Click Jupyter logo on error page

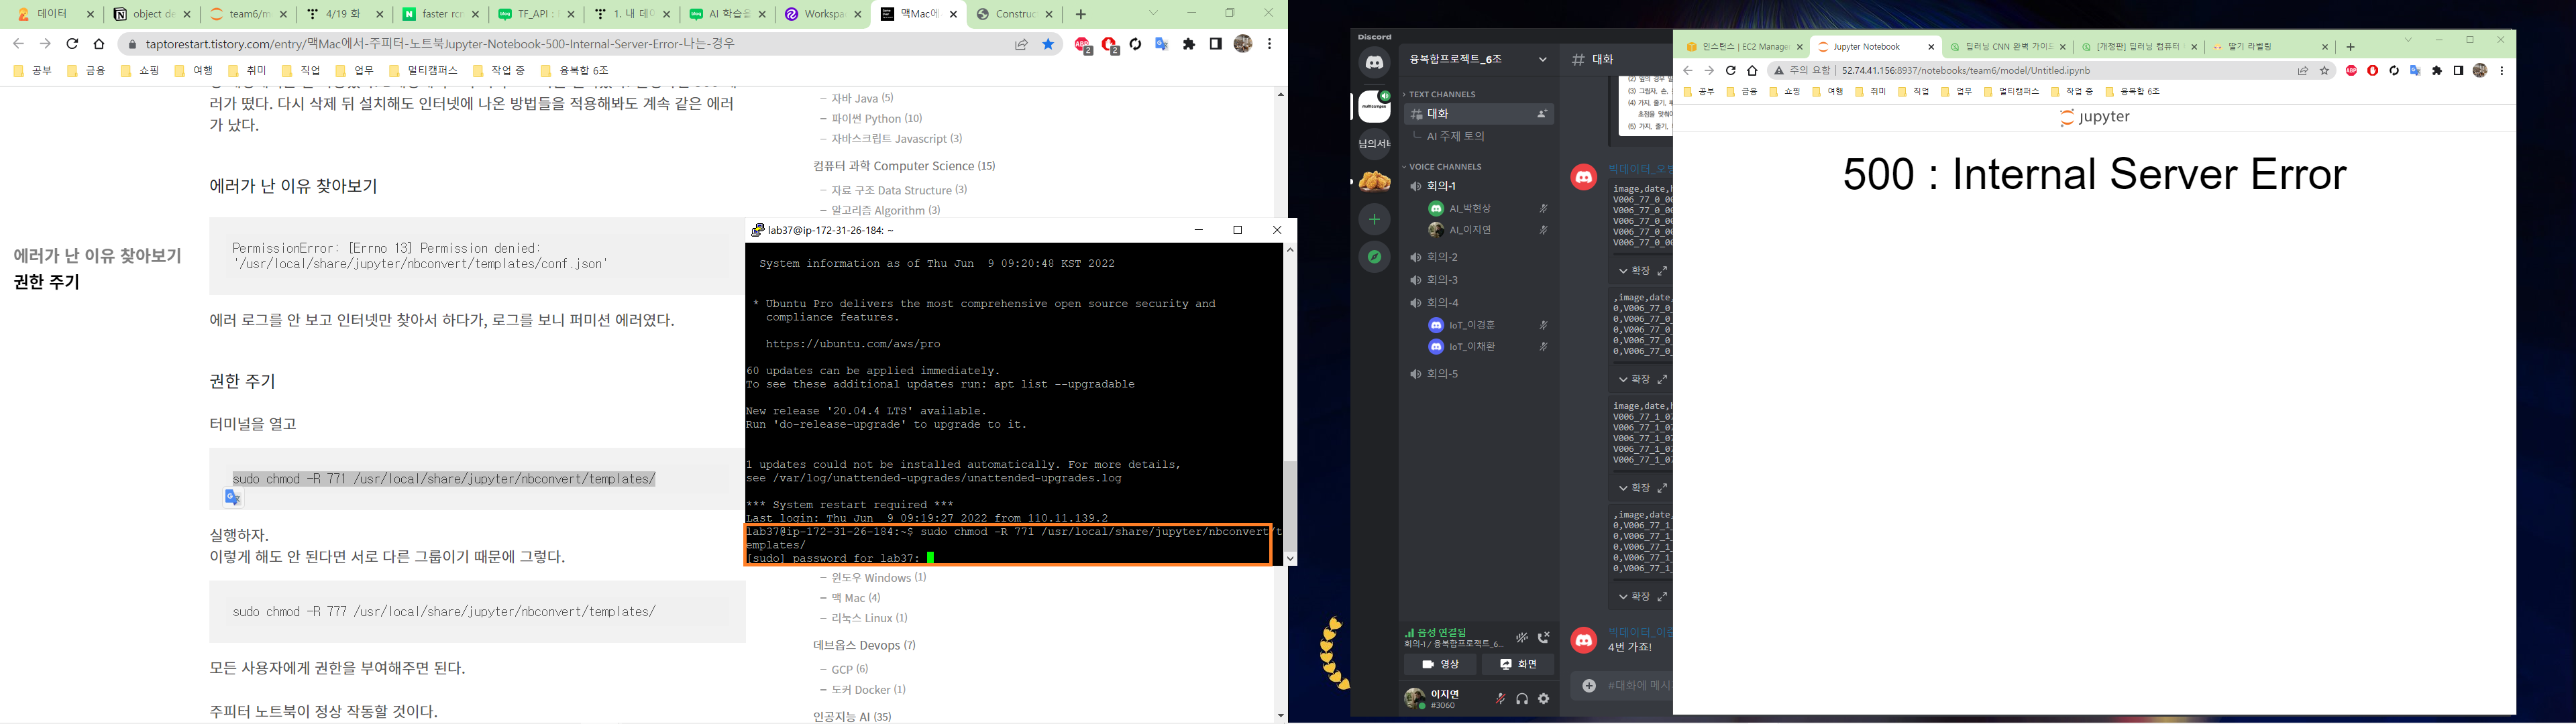tap(2094, 117)
